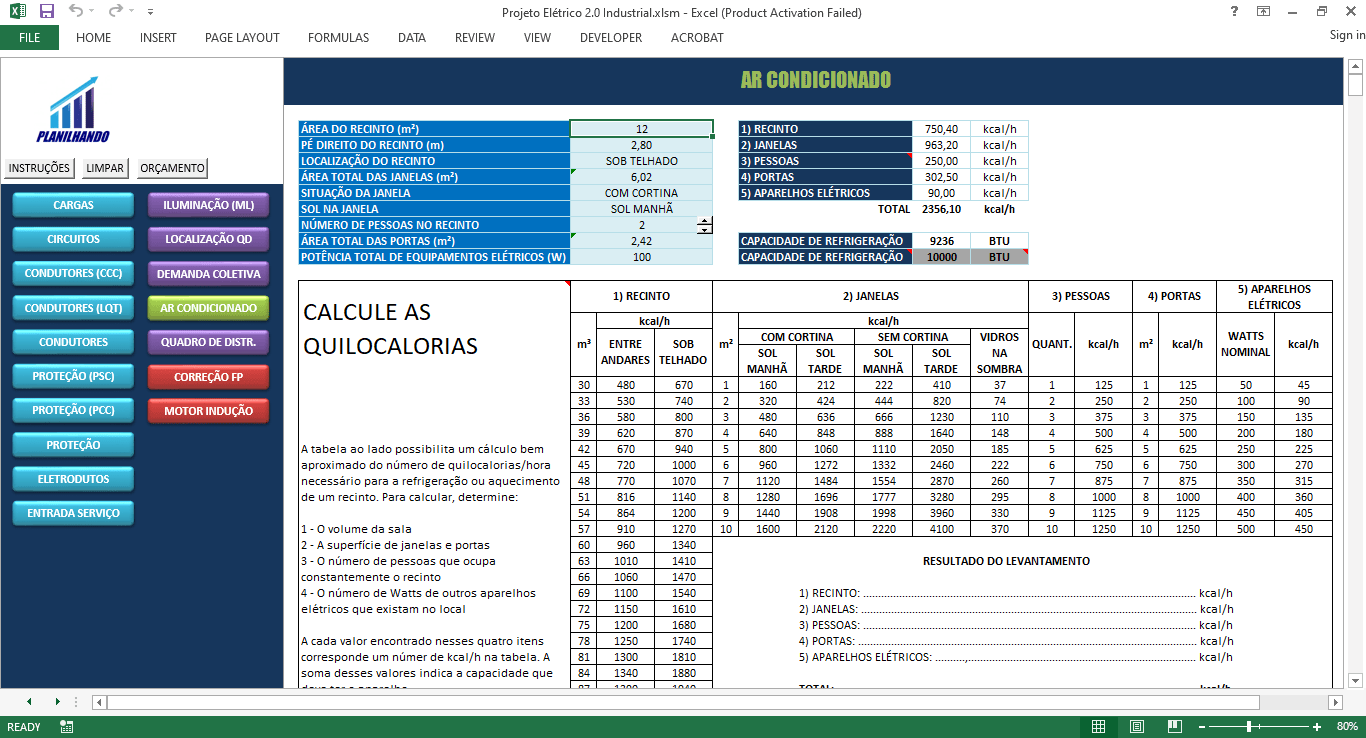Switch to Page Layout view icon

pyautogui.click(x=1137, y=727)
